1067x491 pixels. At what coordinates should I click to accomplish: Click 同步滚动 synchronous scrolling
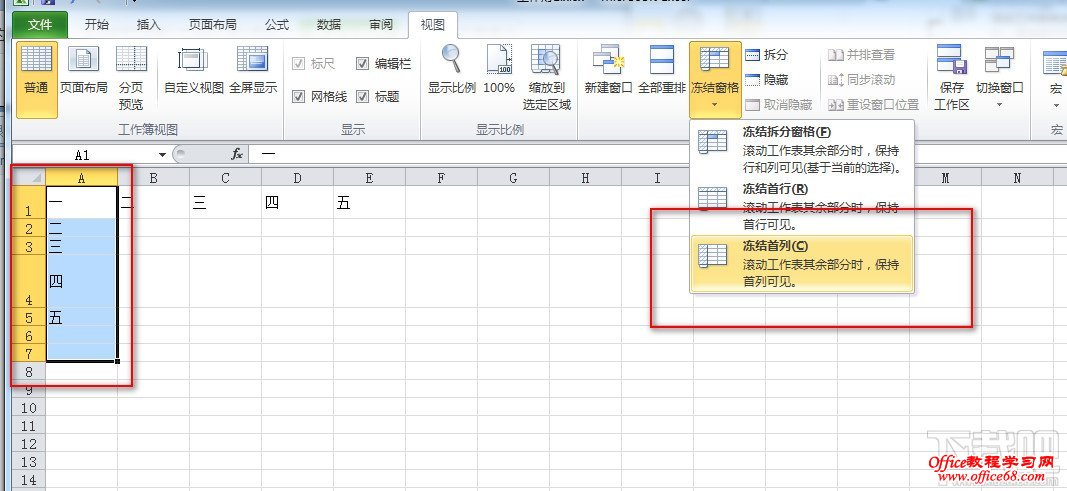861,80
